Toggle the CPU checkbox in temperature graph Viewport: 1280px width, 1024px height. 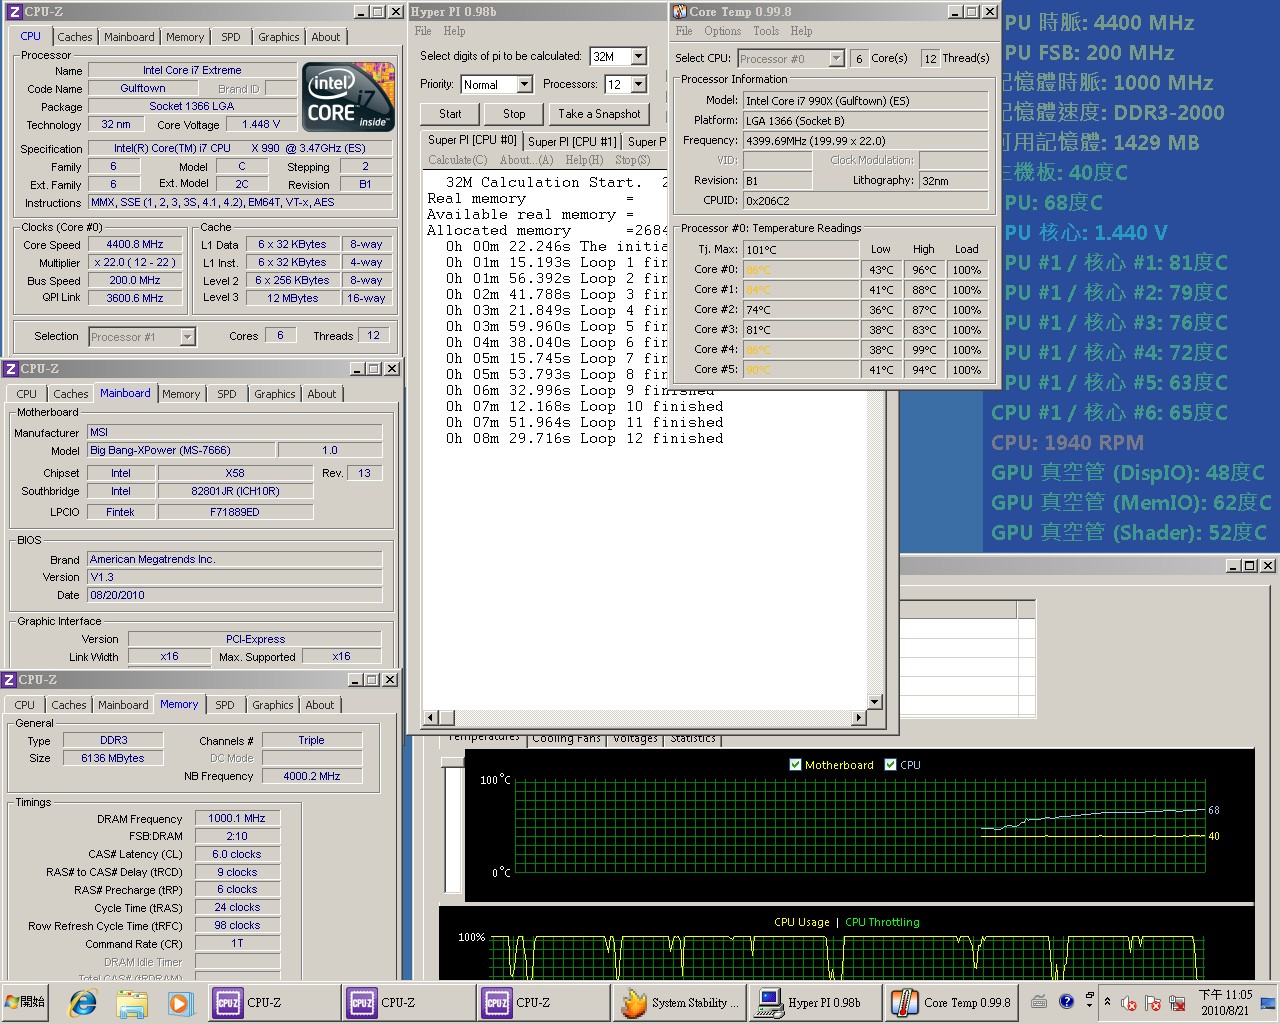[891, 765]
